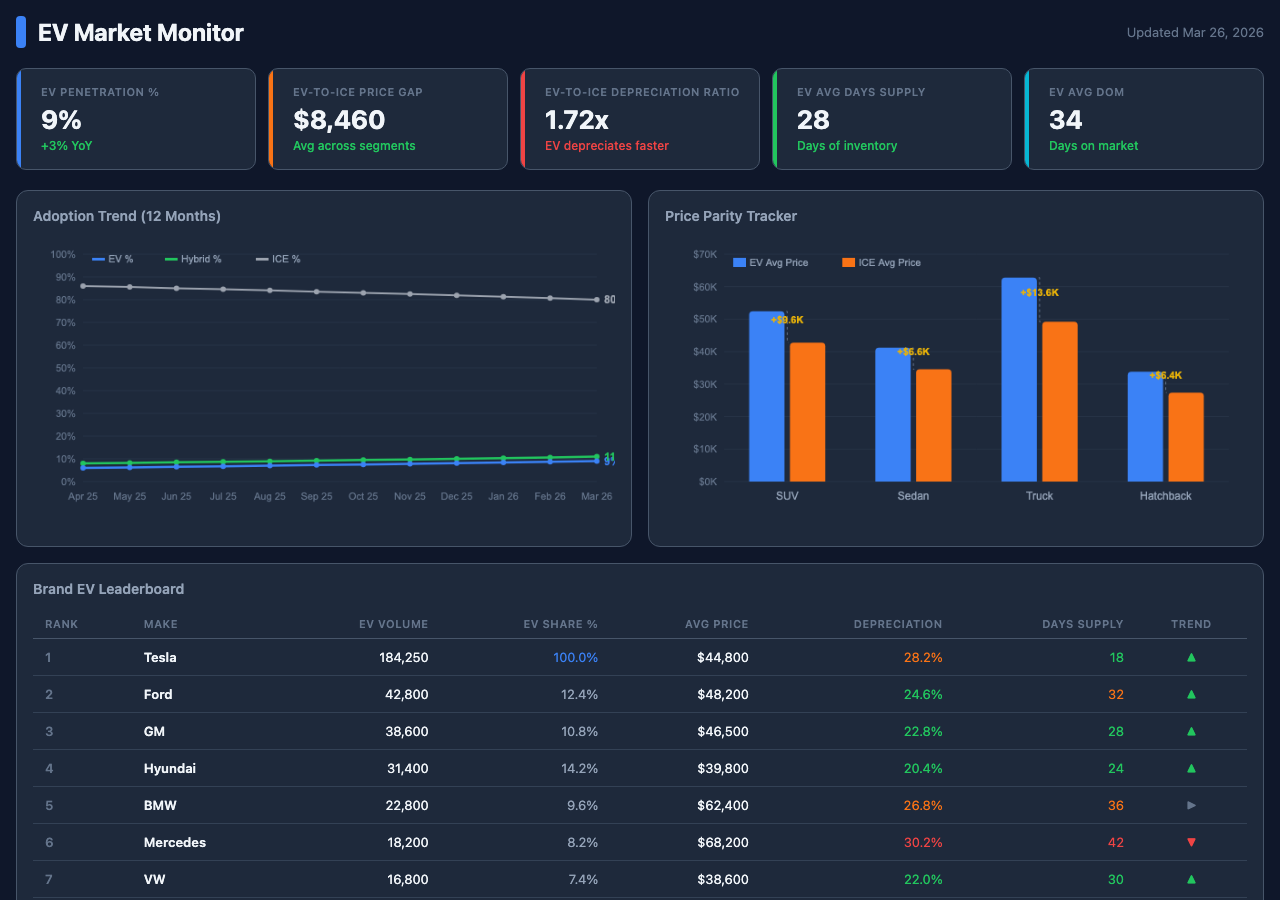Click GM's up trend arrow
1280x900 pixels.
coord(1191,732)
